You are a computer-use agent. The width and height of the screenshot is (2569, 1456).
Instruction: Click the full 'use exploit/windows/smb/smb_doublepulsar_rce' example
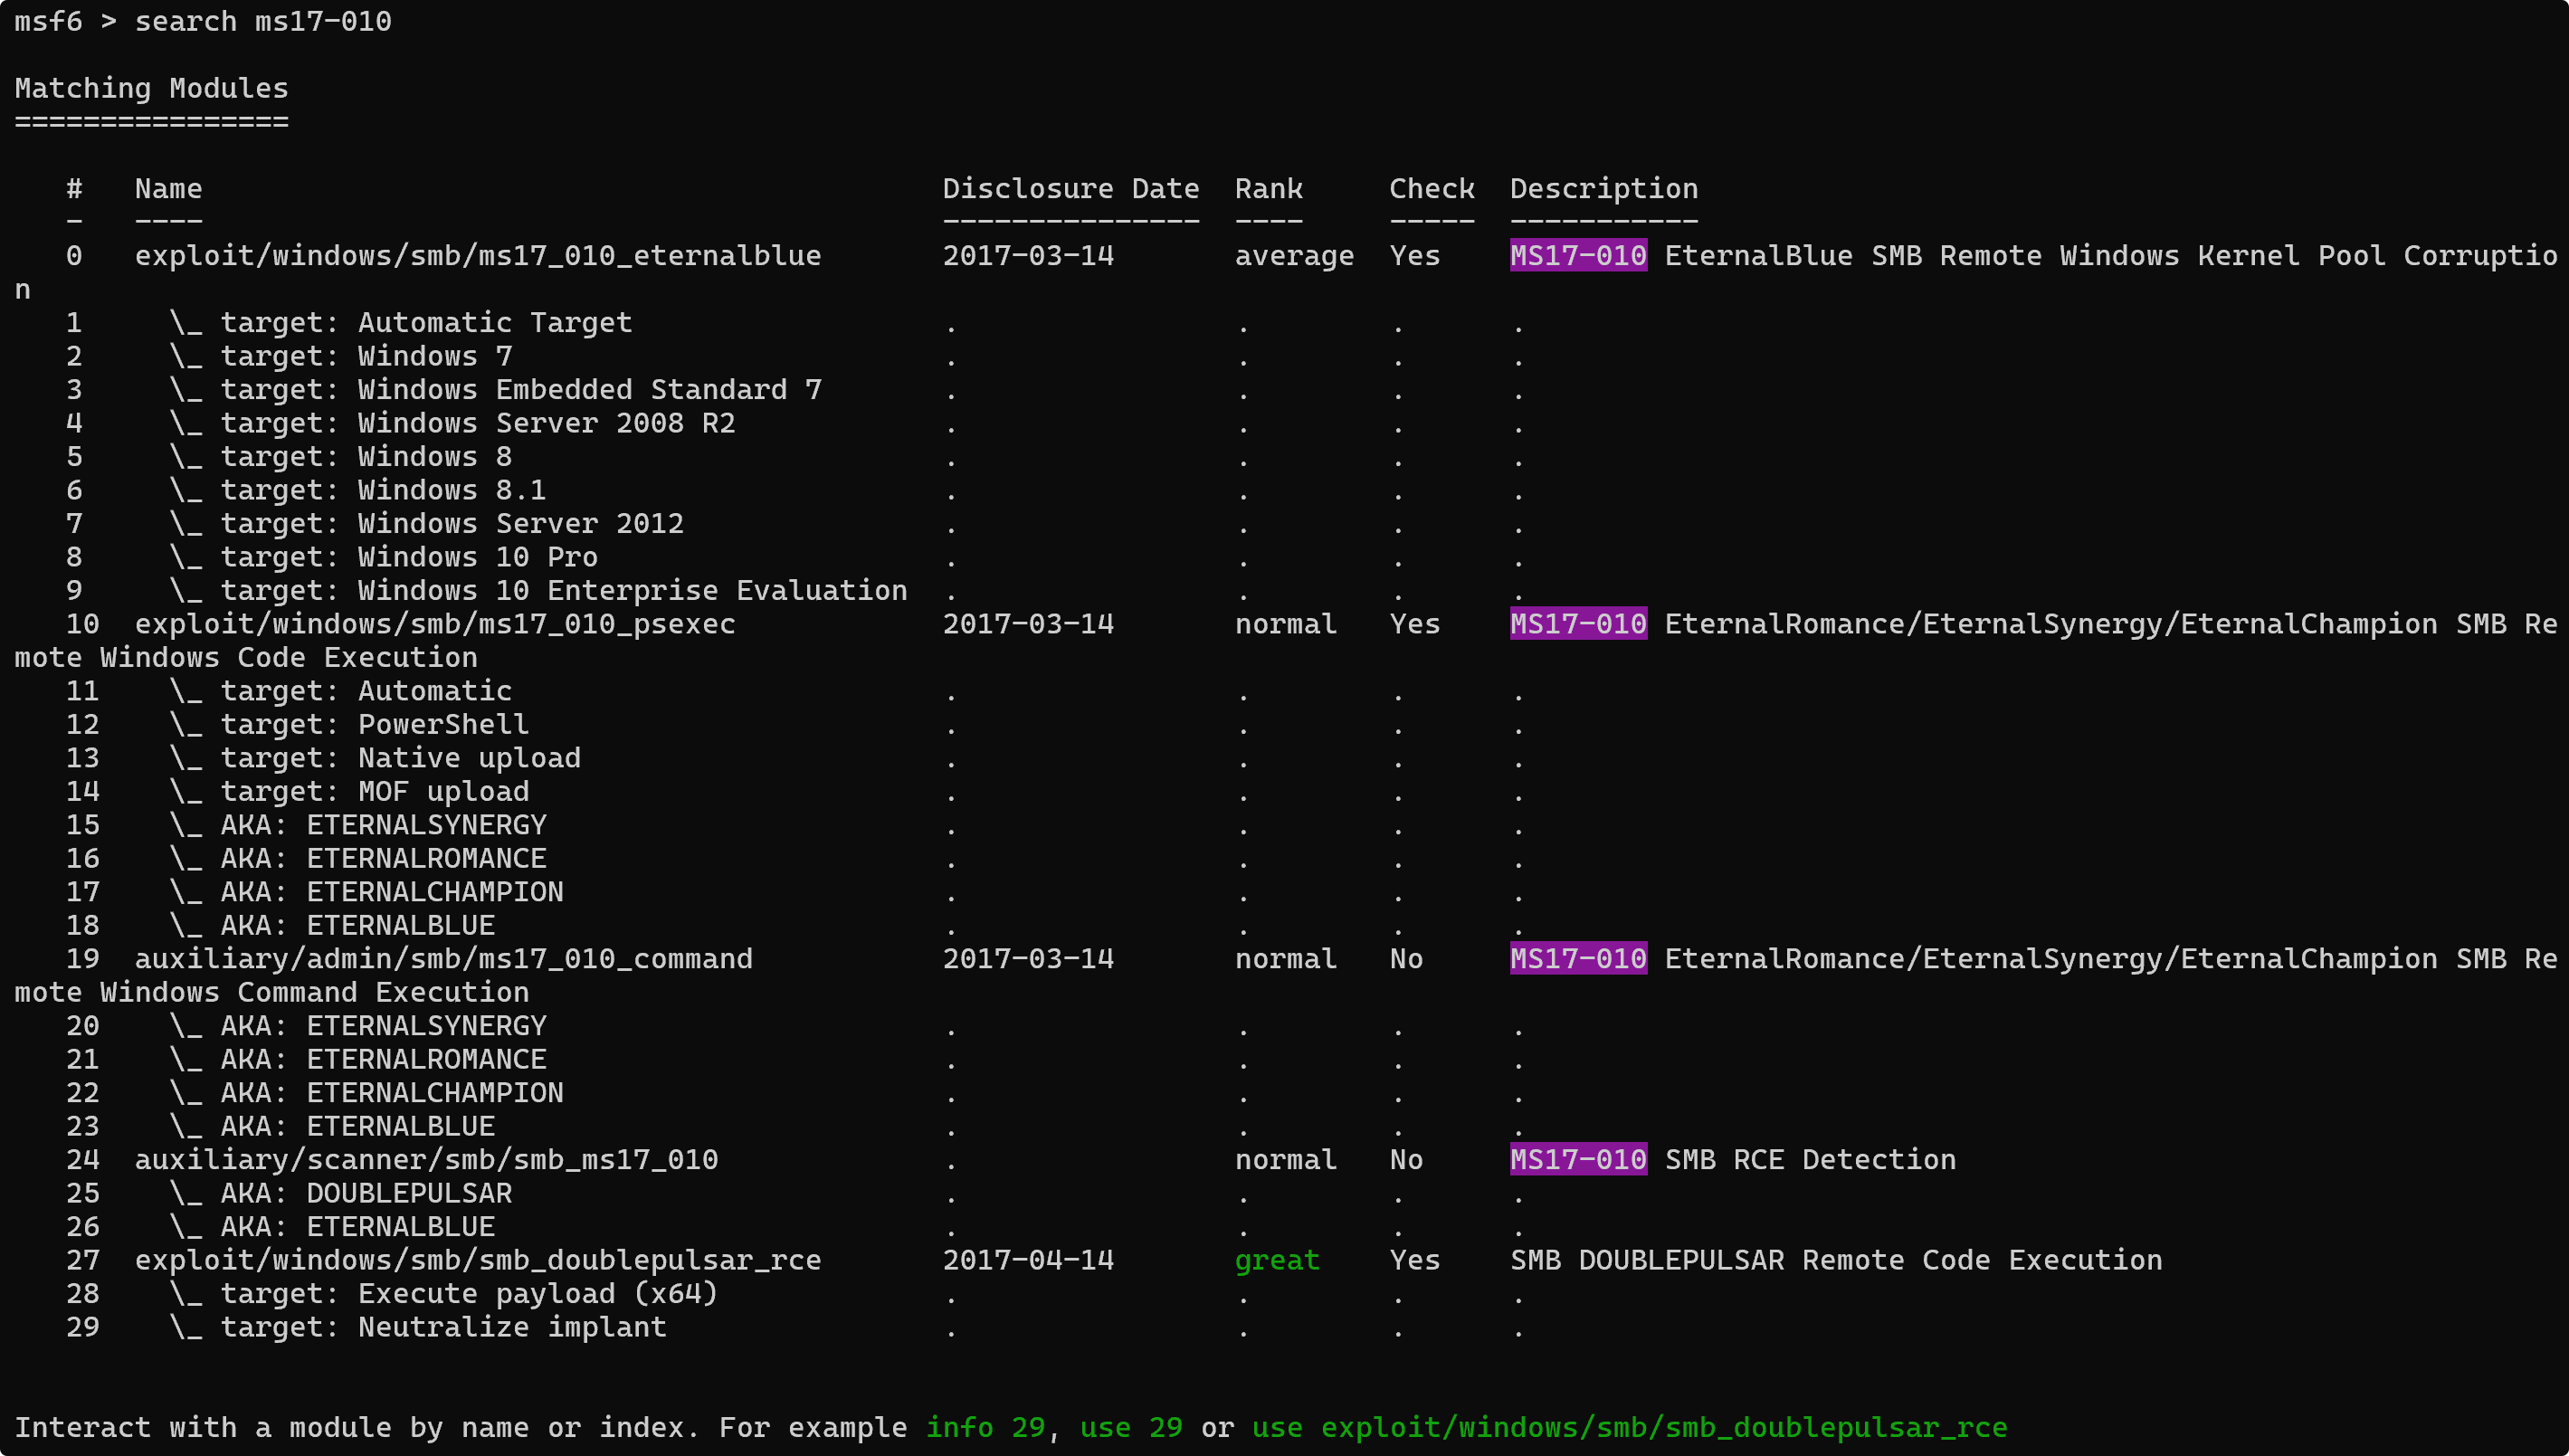click(1628, 1427)
